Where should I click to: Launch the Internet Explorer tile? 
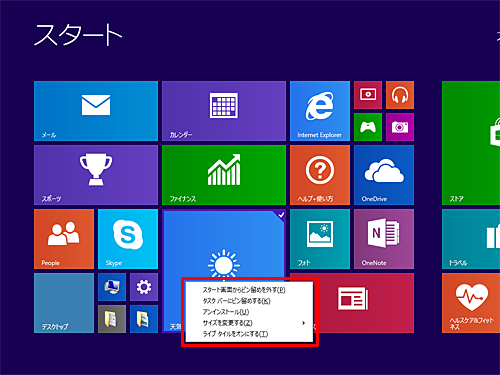click(320, 111)
